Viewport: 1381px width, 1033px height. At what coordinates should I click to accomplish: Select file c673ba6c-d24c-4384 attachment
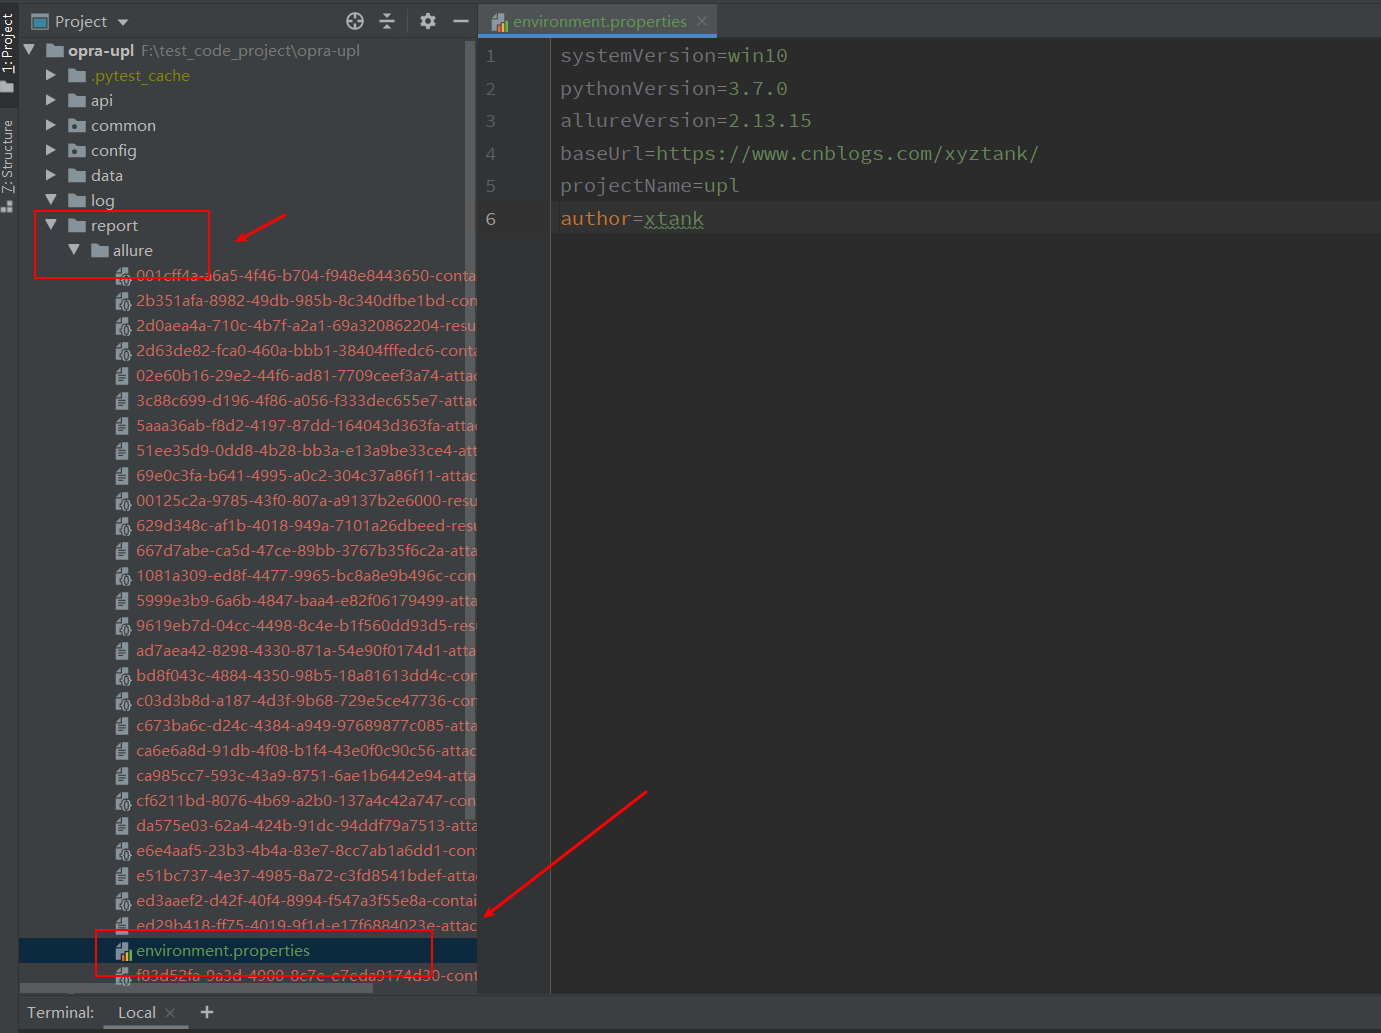[x=306, y=725]
